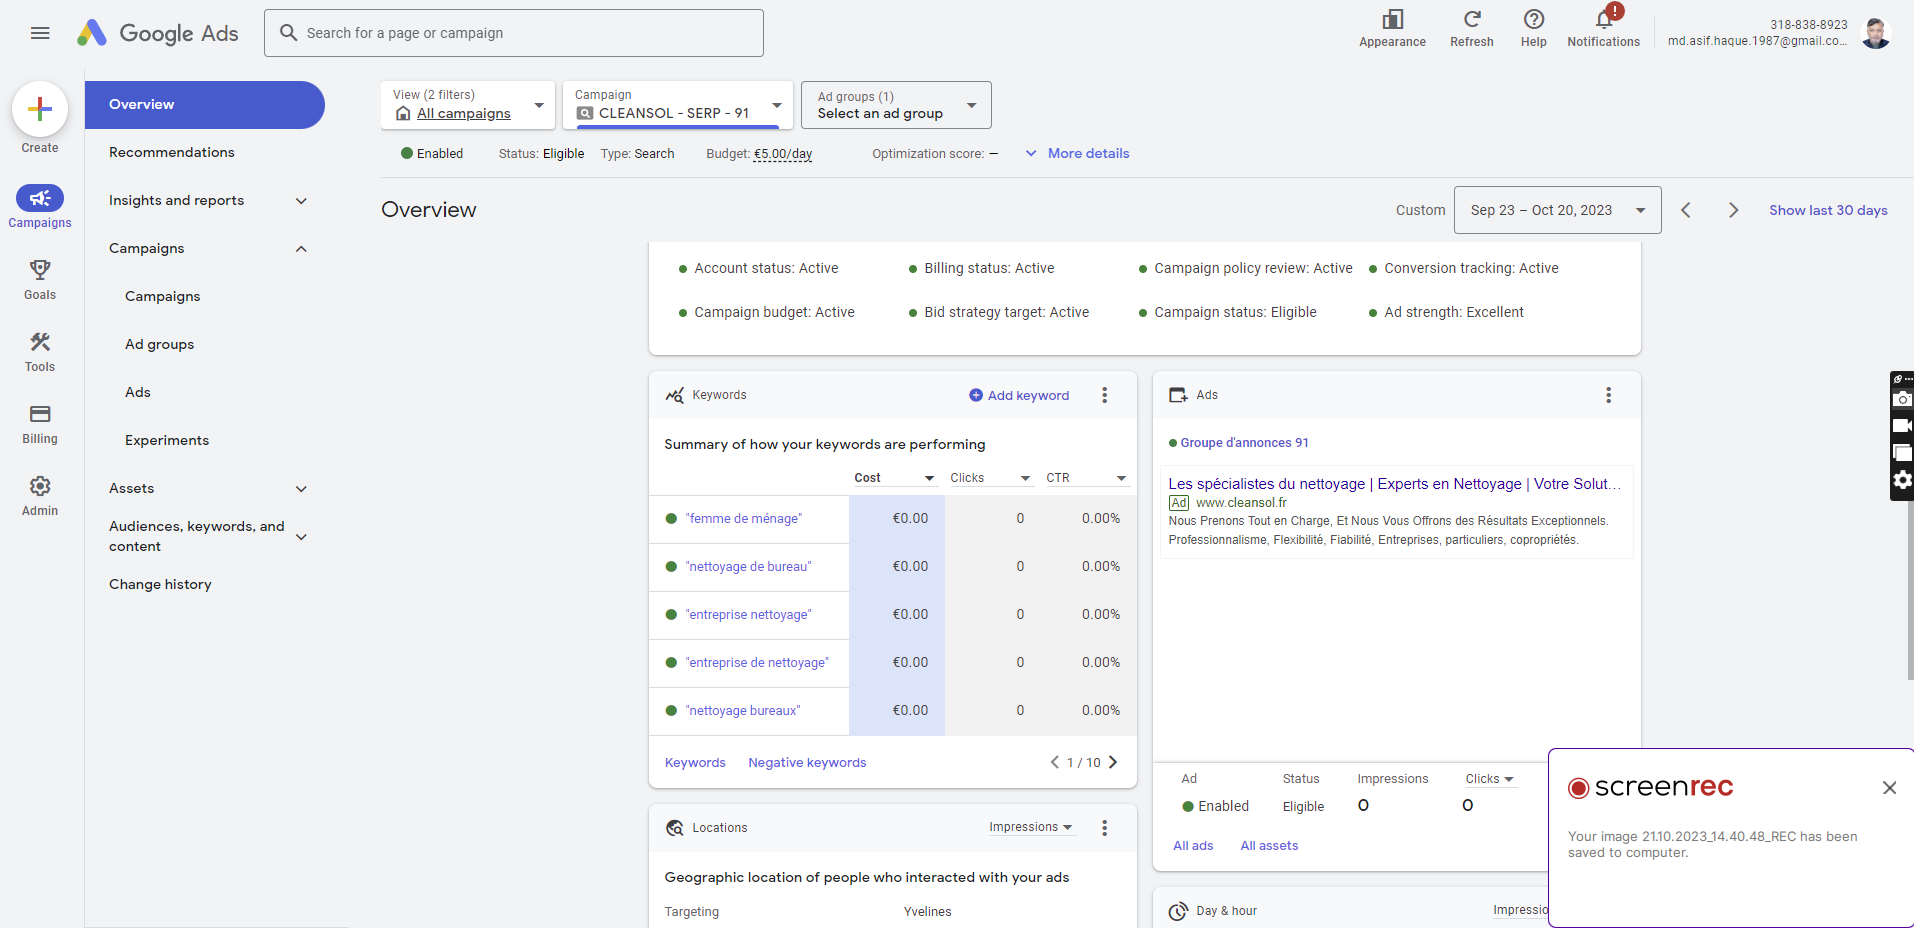Screen dimensions: 1914x928
Task: Open All assets link
Action: pos(1269,846)
